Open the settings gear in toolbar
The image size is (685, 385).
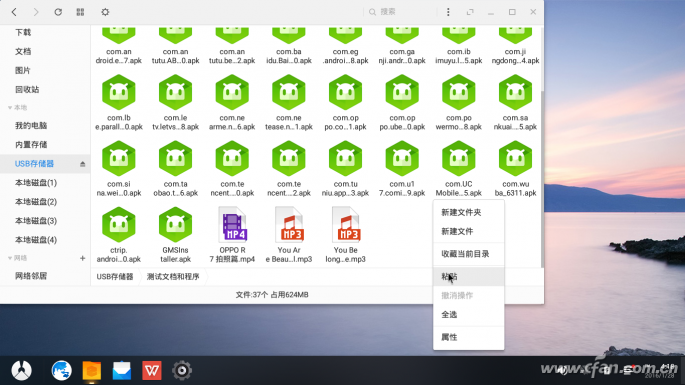tap(105, 12)
